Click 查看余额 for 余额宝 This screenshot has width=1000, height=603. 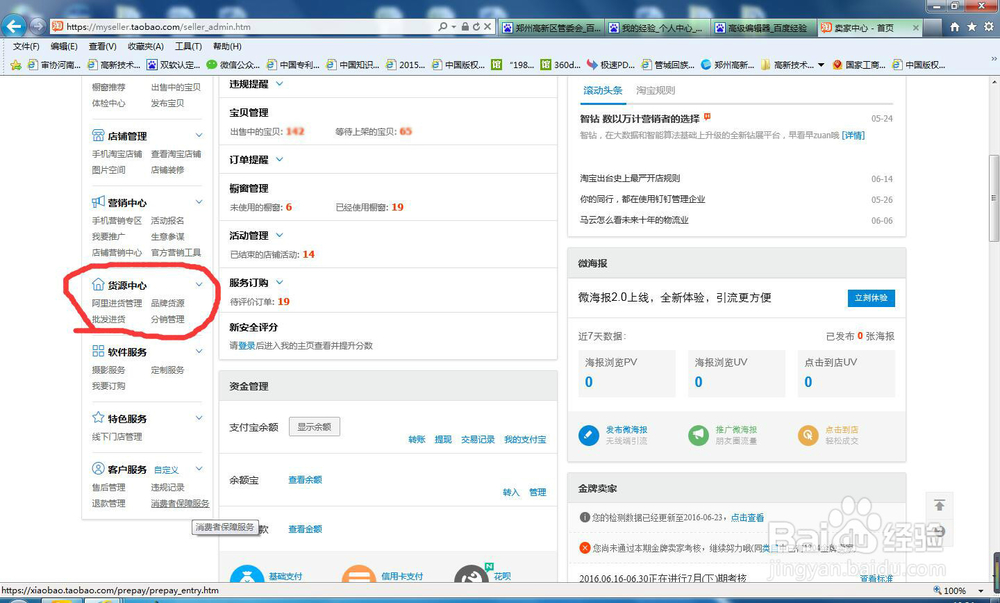point(305,480)
